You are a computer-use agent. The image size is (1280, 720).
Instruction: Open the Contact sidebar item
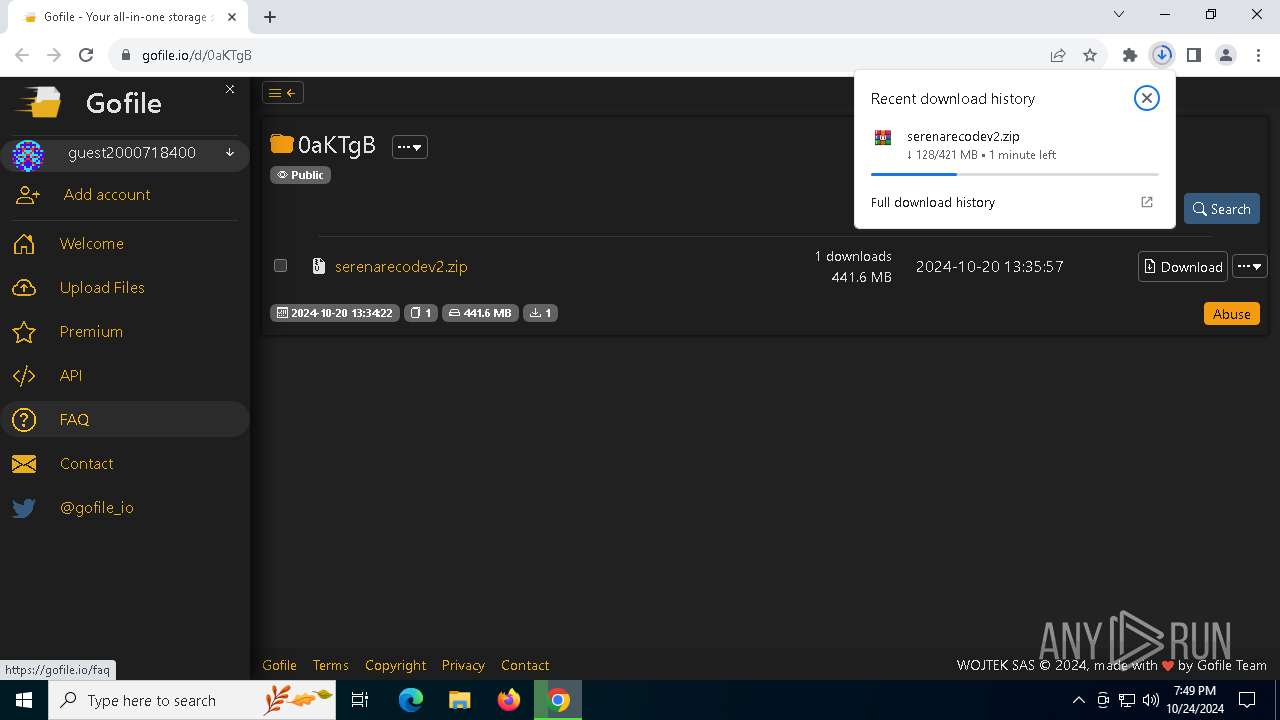click(x=86, y=464)
